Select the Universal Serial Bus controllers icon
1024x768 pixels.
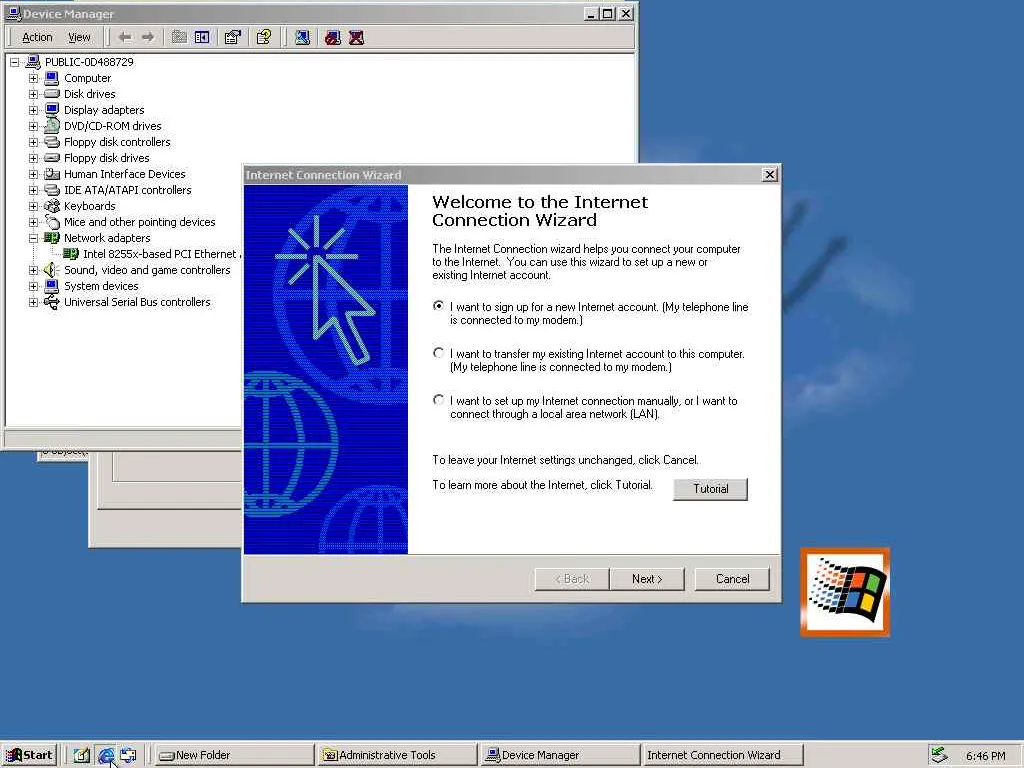point(52,302)
